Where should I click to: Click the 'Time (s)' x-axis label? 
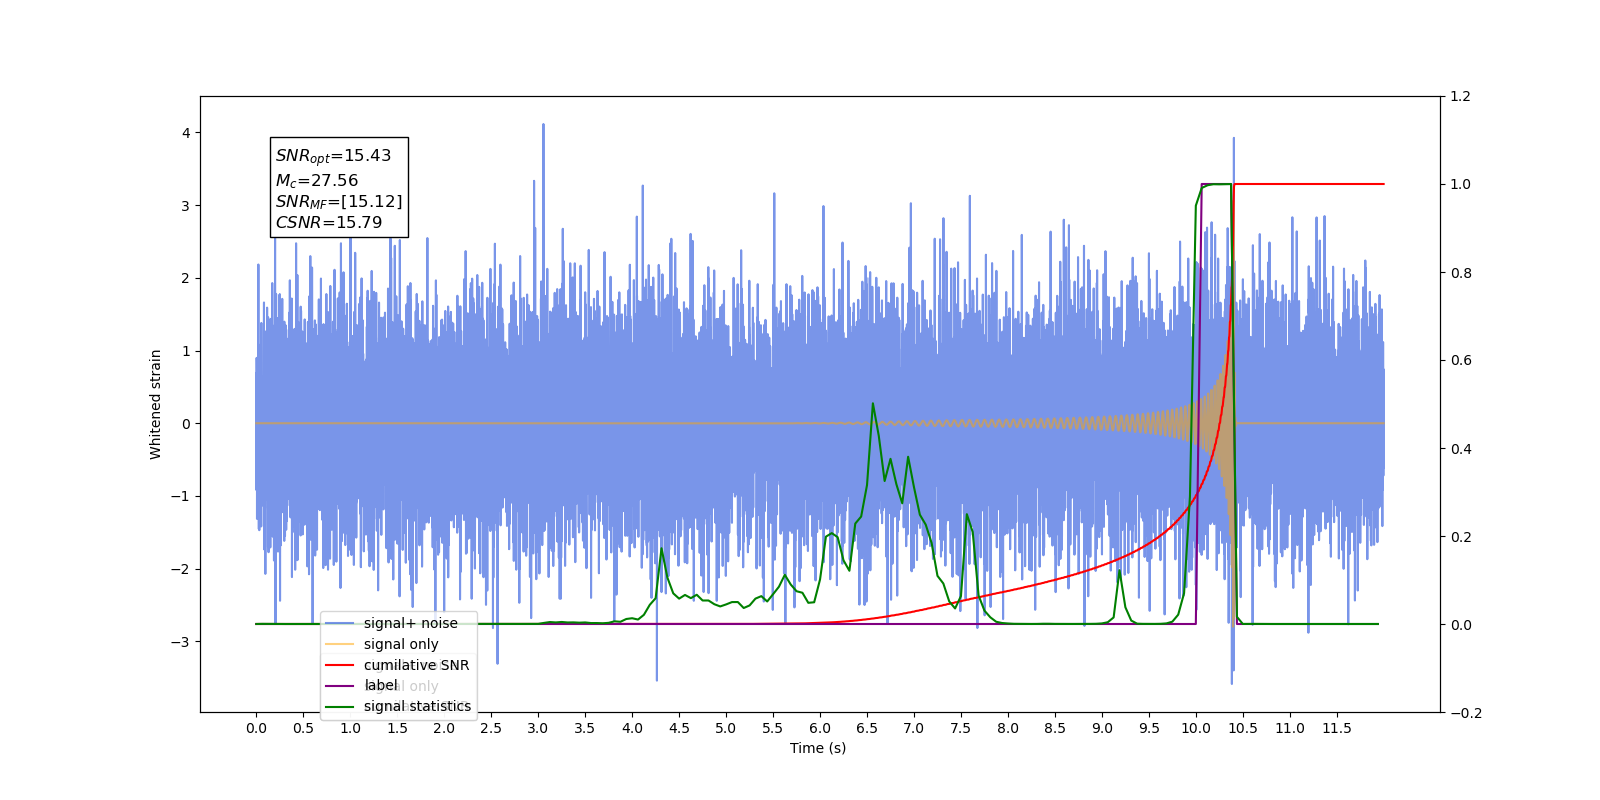tap(818, 748)
